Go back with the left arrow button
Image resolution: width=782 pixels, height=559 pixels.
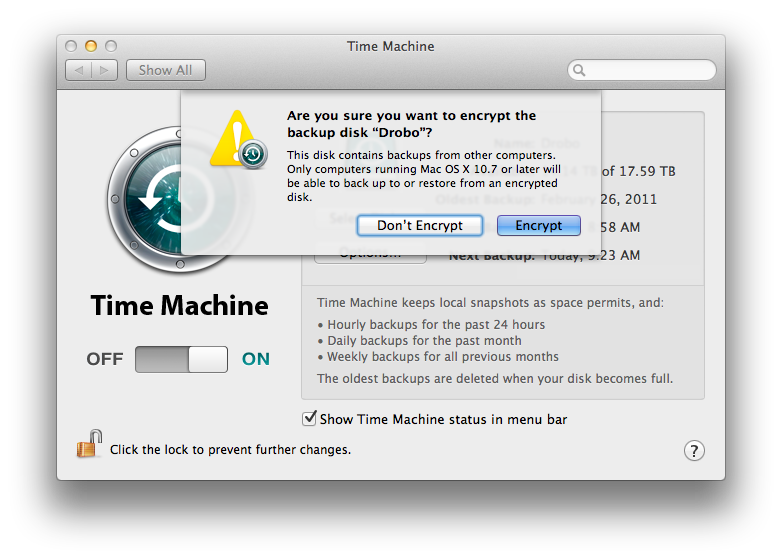(79, 70)
